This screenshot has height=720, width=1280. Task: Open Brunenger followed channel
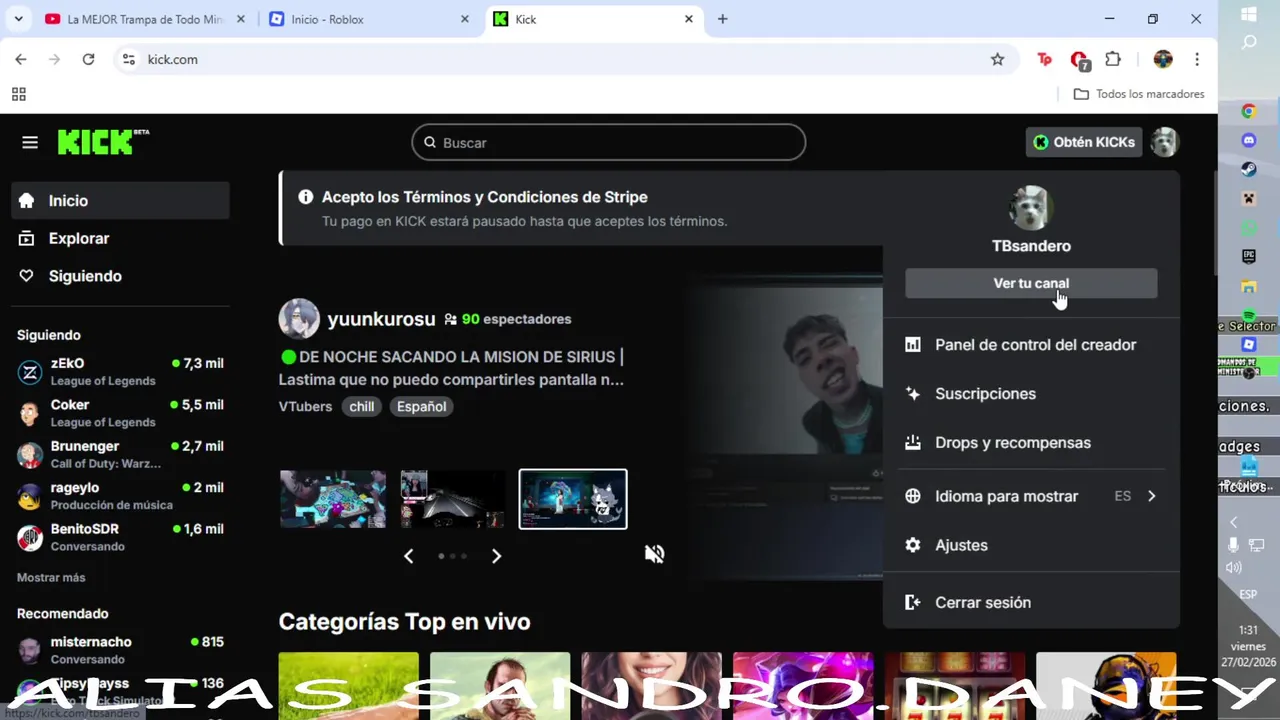120,454
